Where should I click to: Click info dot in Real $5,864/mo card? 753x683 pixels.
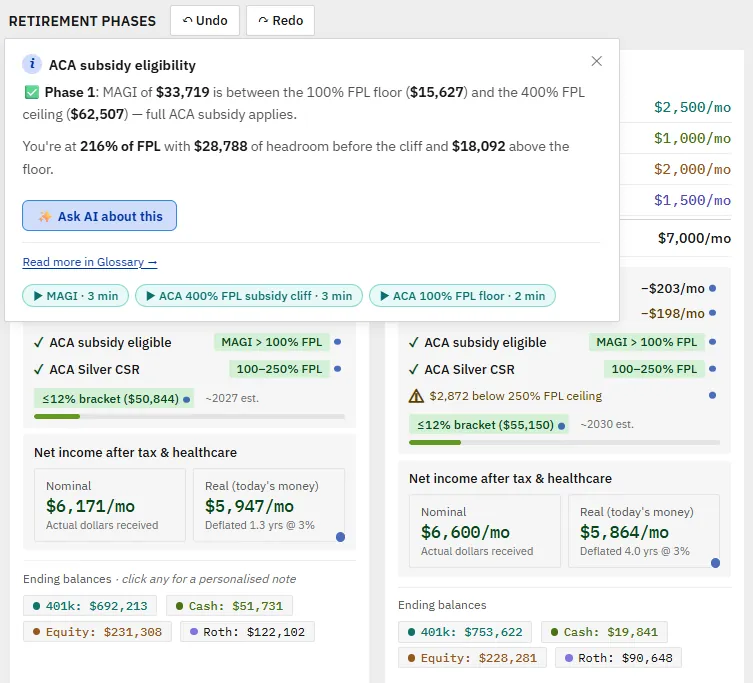[x=716, y=563]
